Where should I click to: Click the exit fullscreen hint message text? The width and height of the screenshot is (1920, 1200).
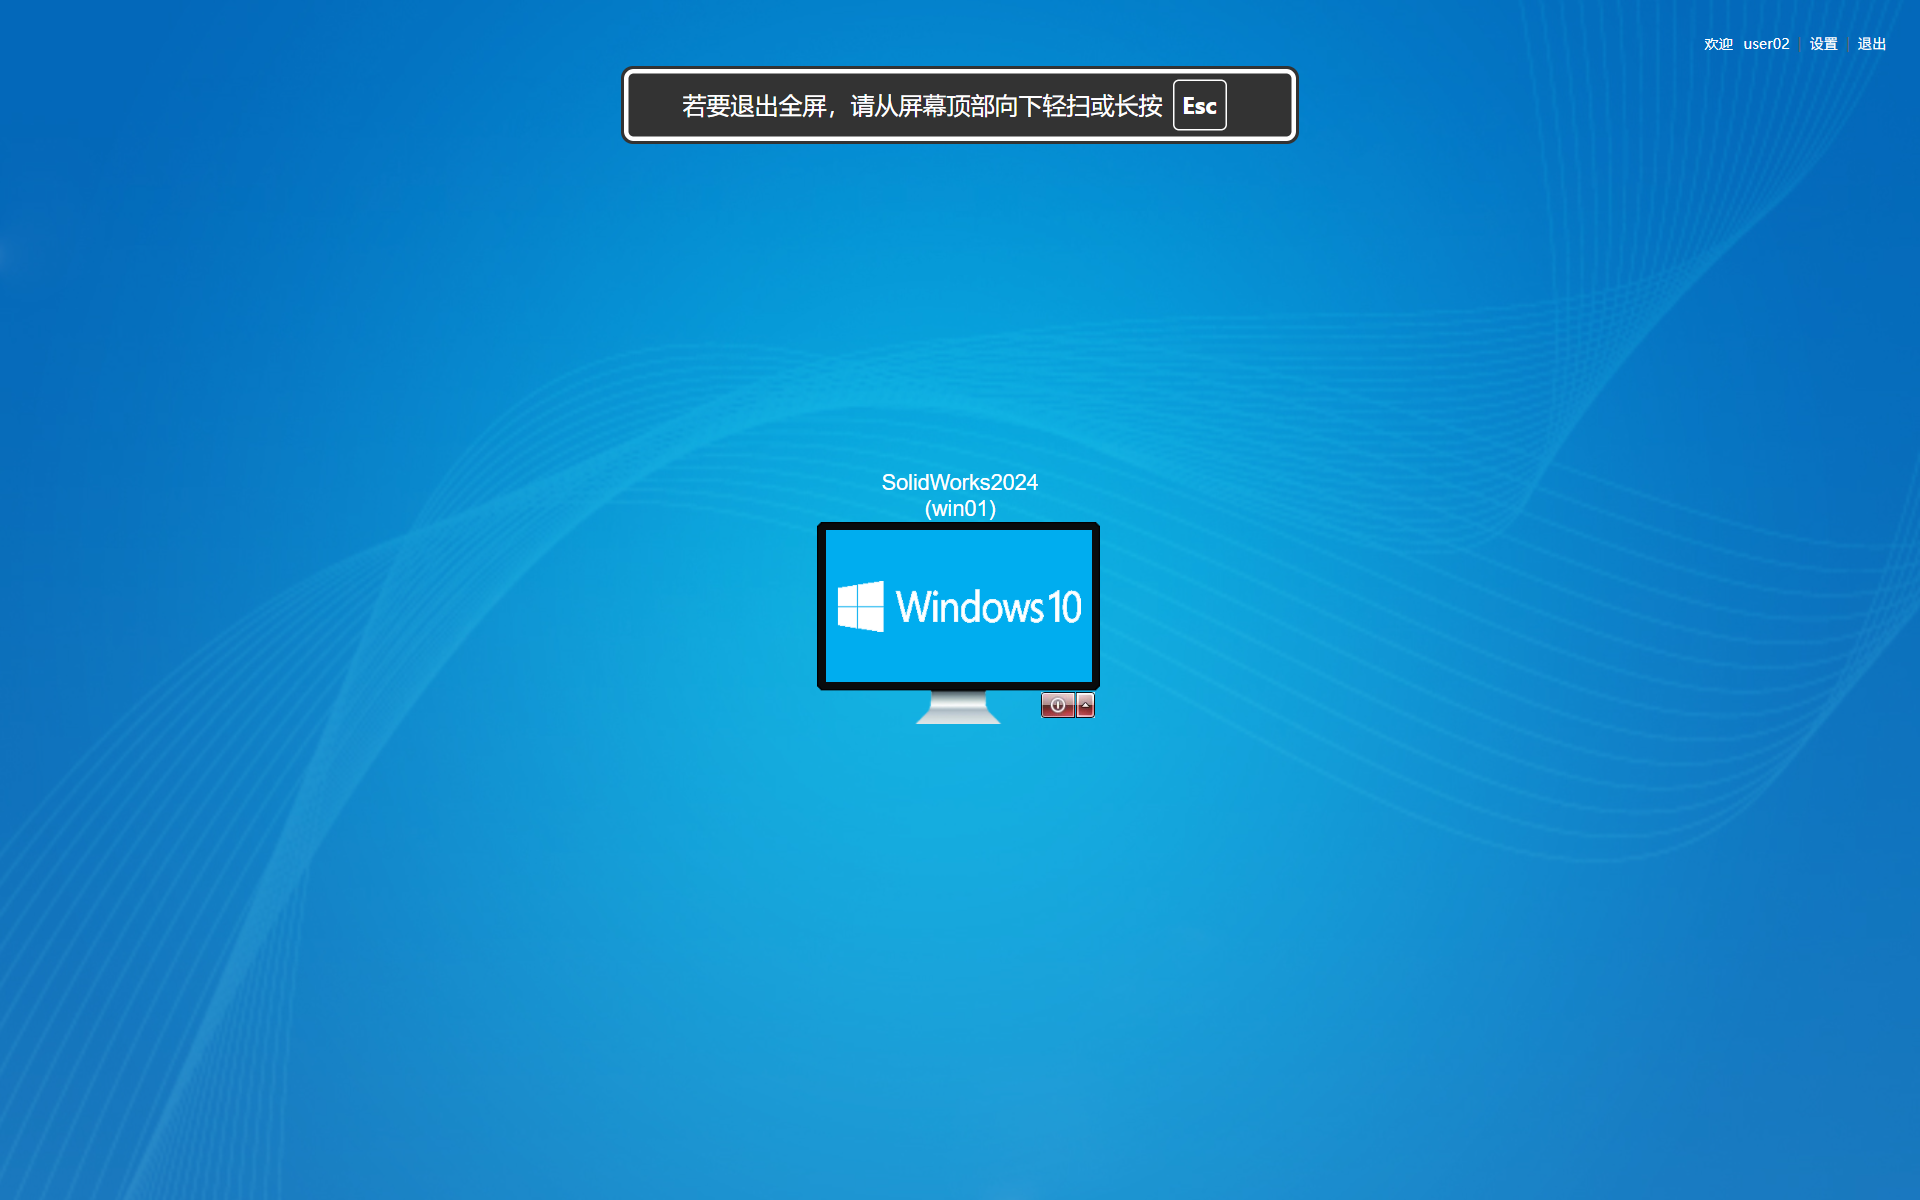(921, 106)
